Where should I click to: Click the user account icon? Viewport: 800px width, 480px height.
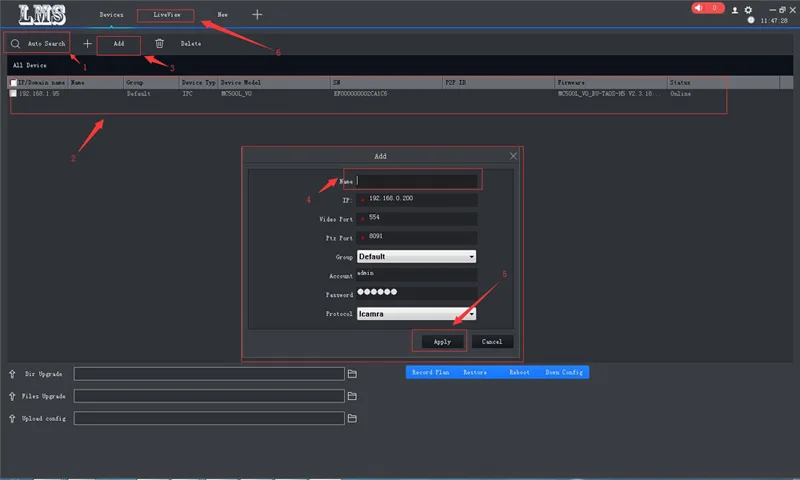coord(735,10)
